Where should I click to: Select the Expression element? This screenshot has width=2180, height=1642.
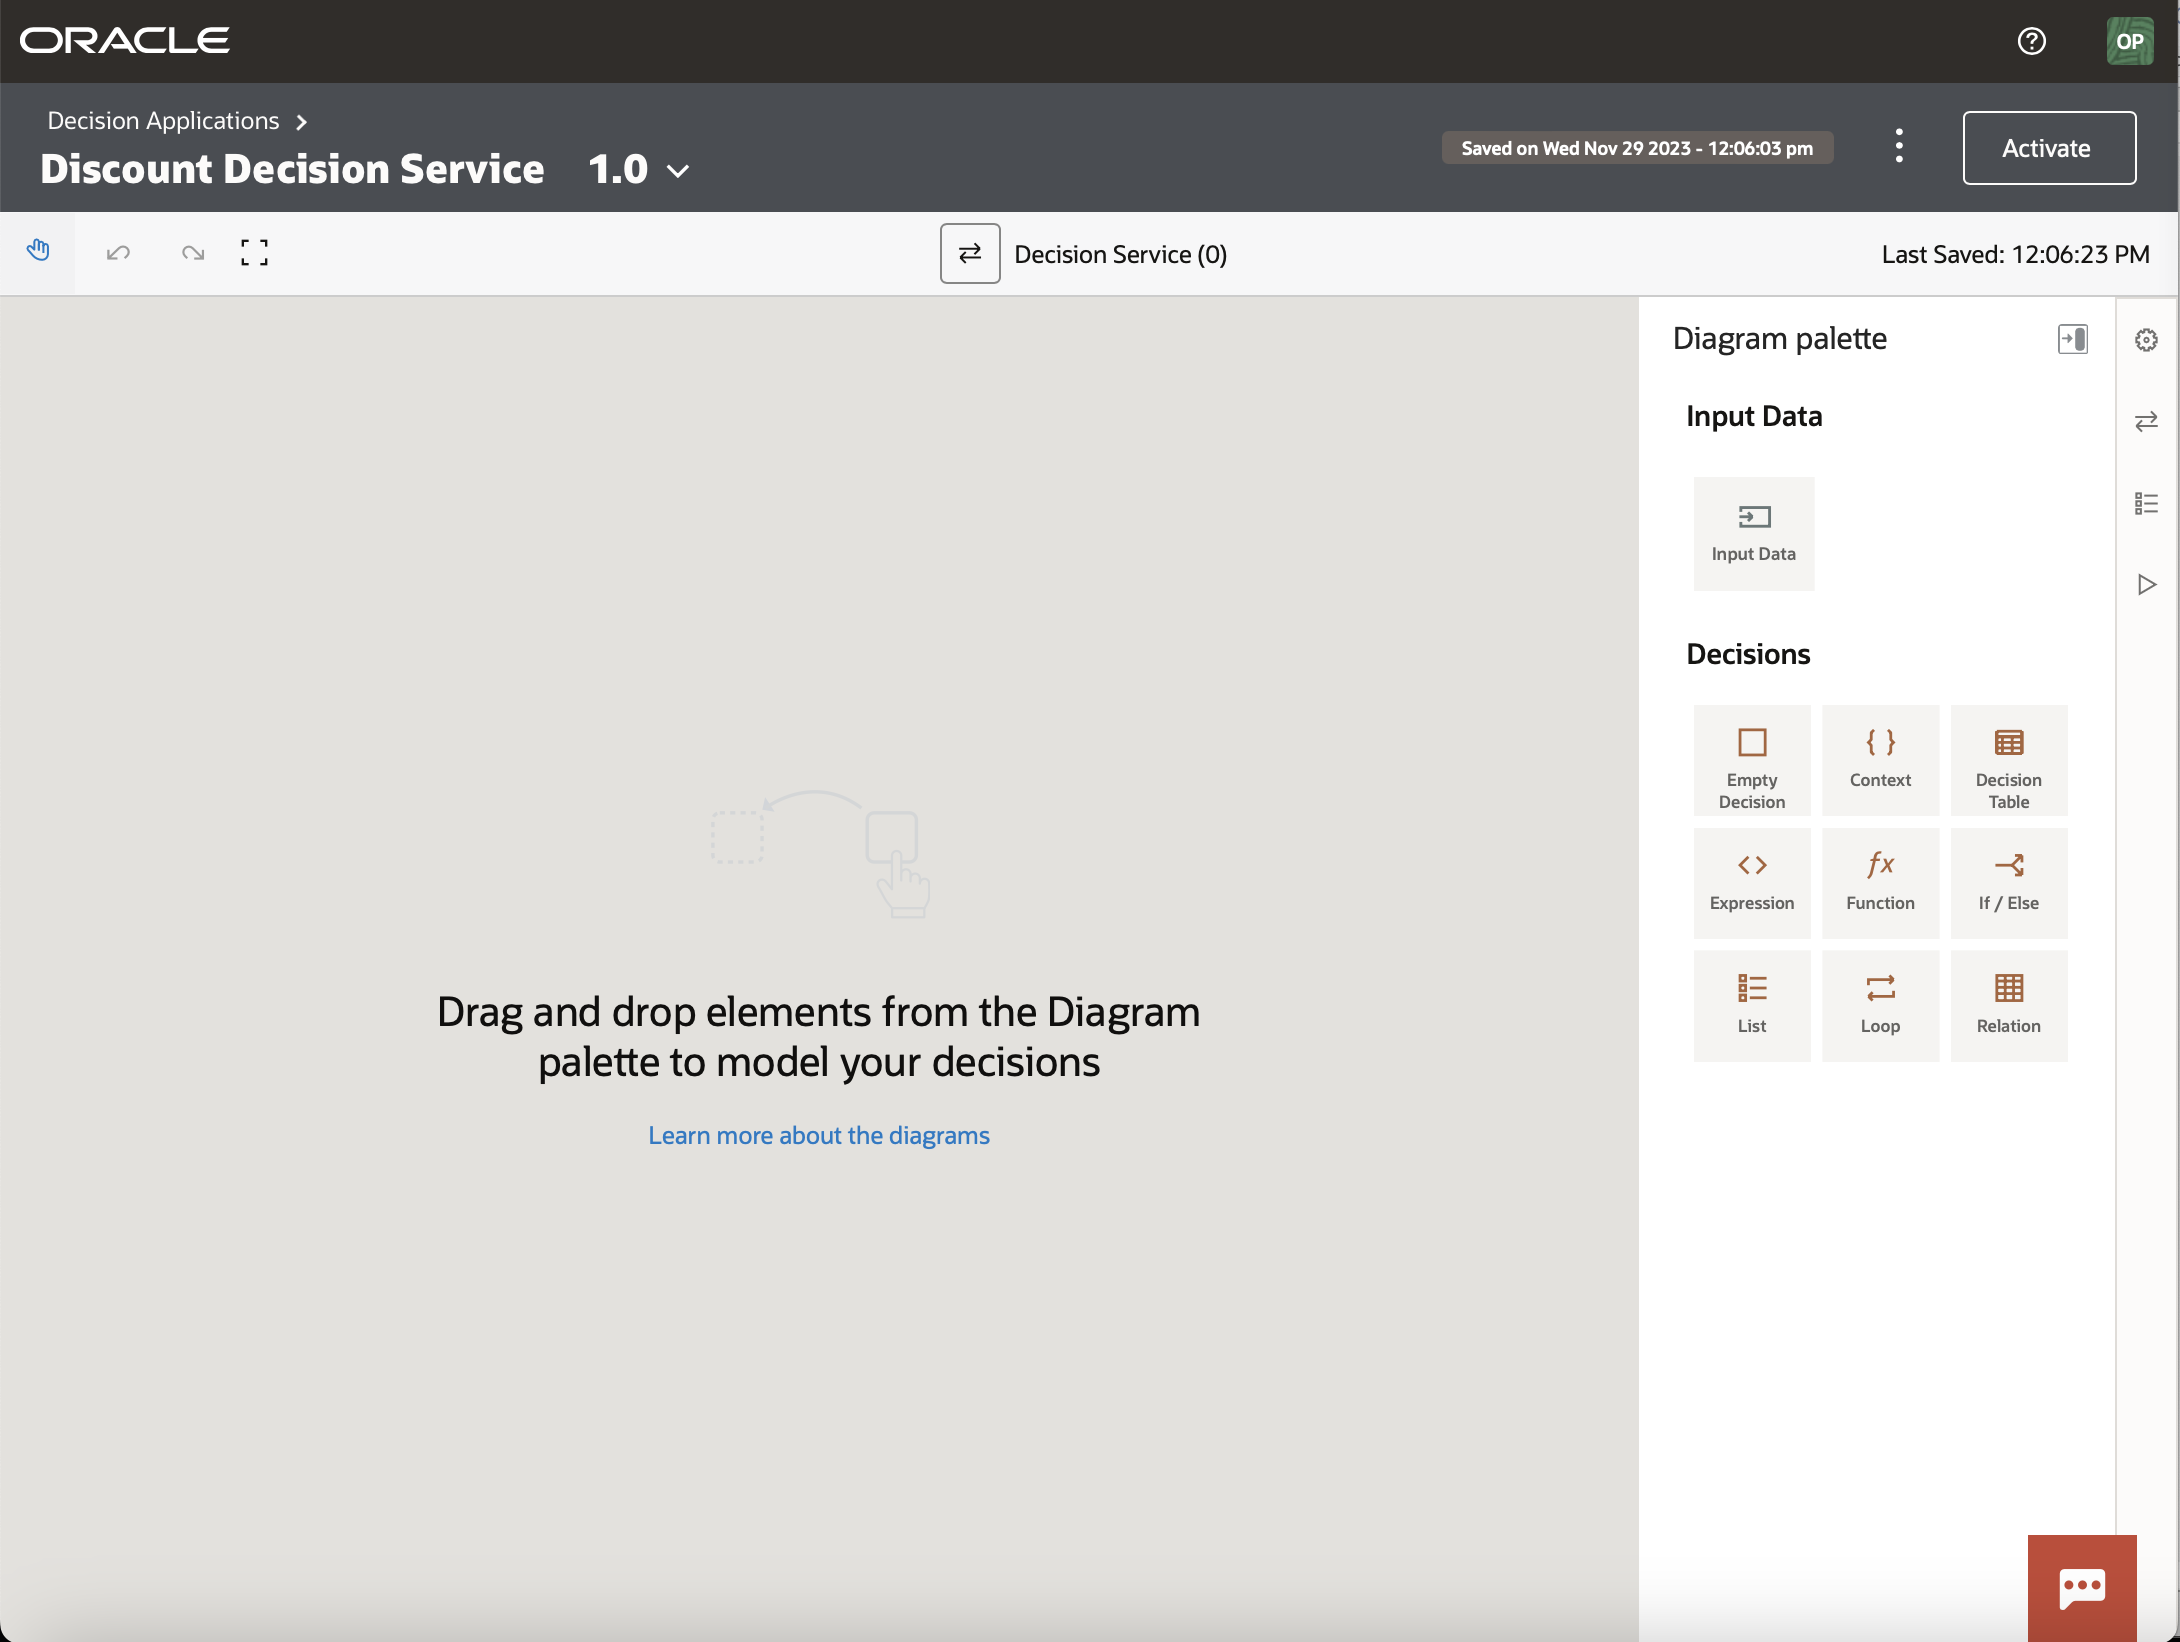(x=1752, y=882)
